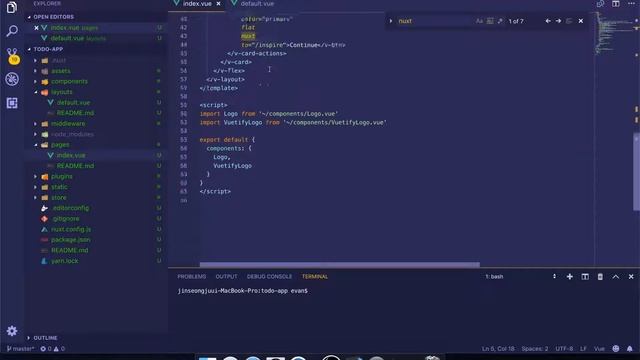Open the .editorconfig file

pyautogui.click(x=70, y=208)
